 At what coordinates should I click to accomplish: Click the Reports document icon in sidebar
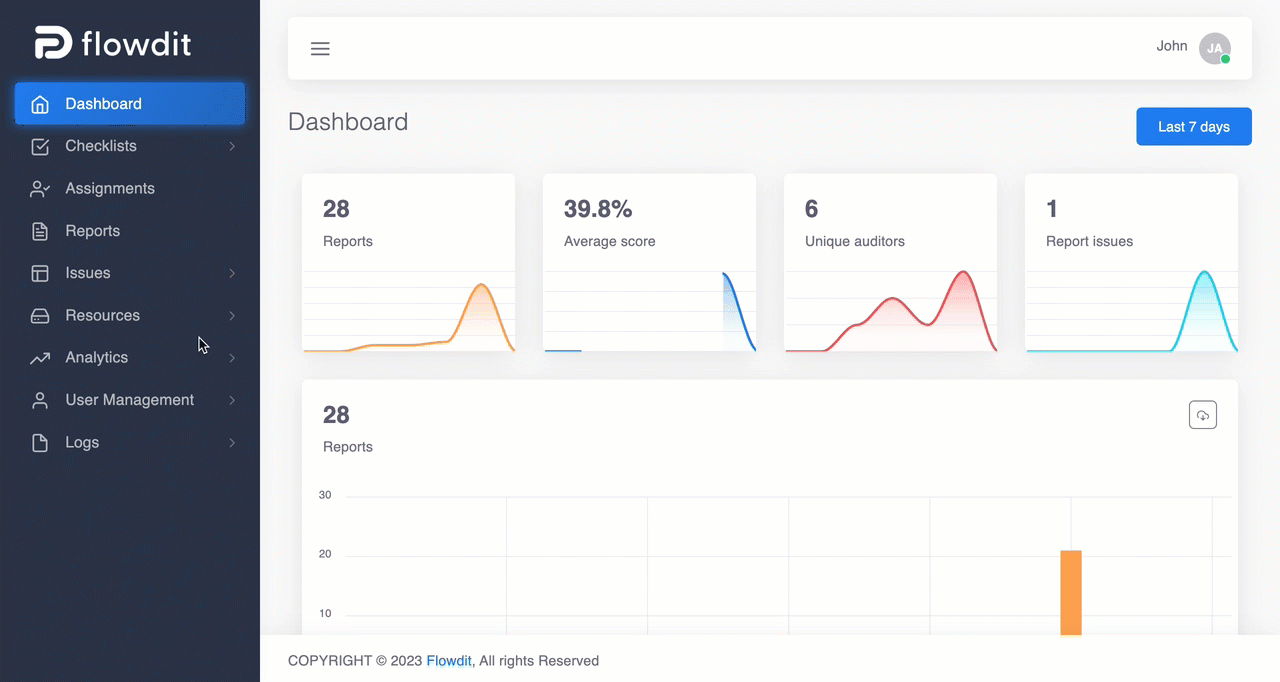(x=40, y=231)
